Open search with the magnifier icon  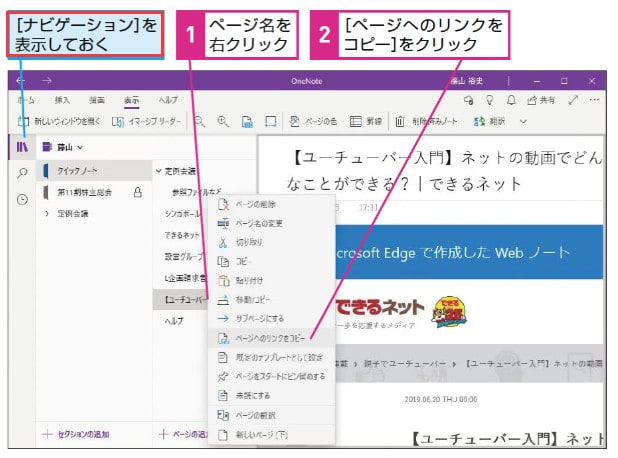[22, 173]
